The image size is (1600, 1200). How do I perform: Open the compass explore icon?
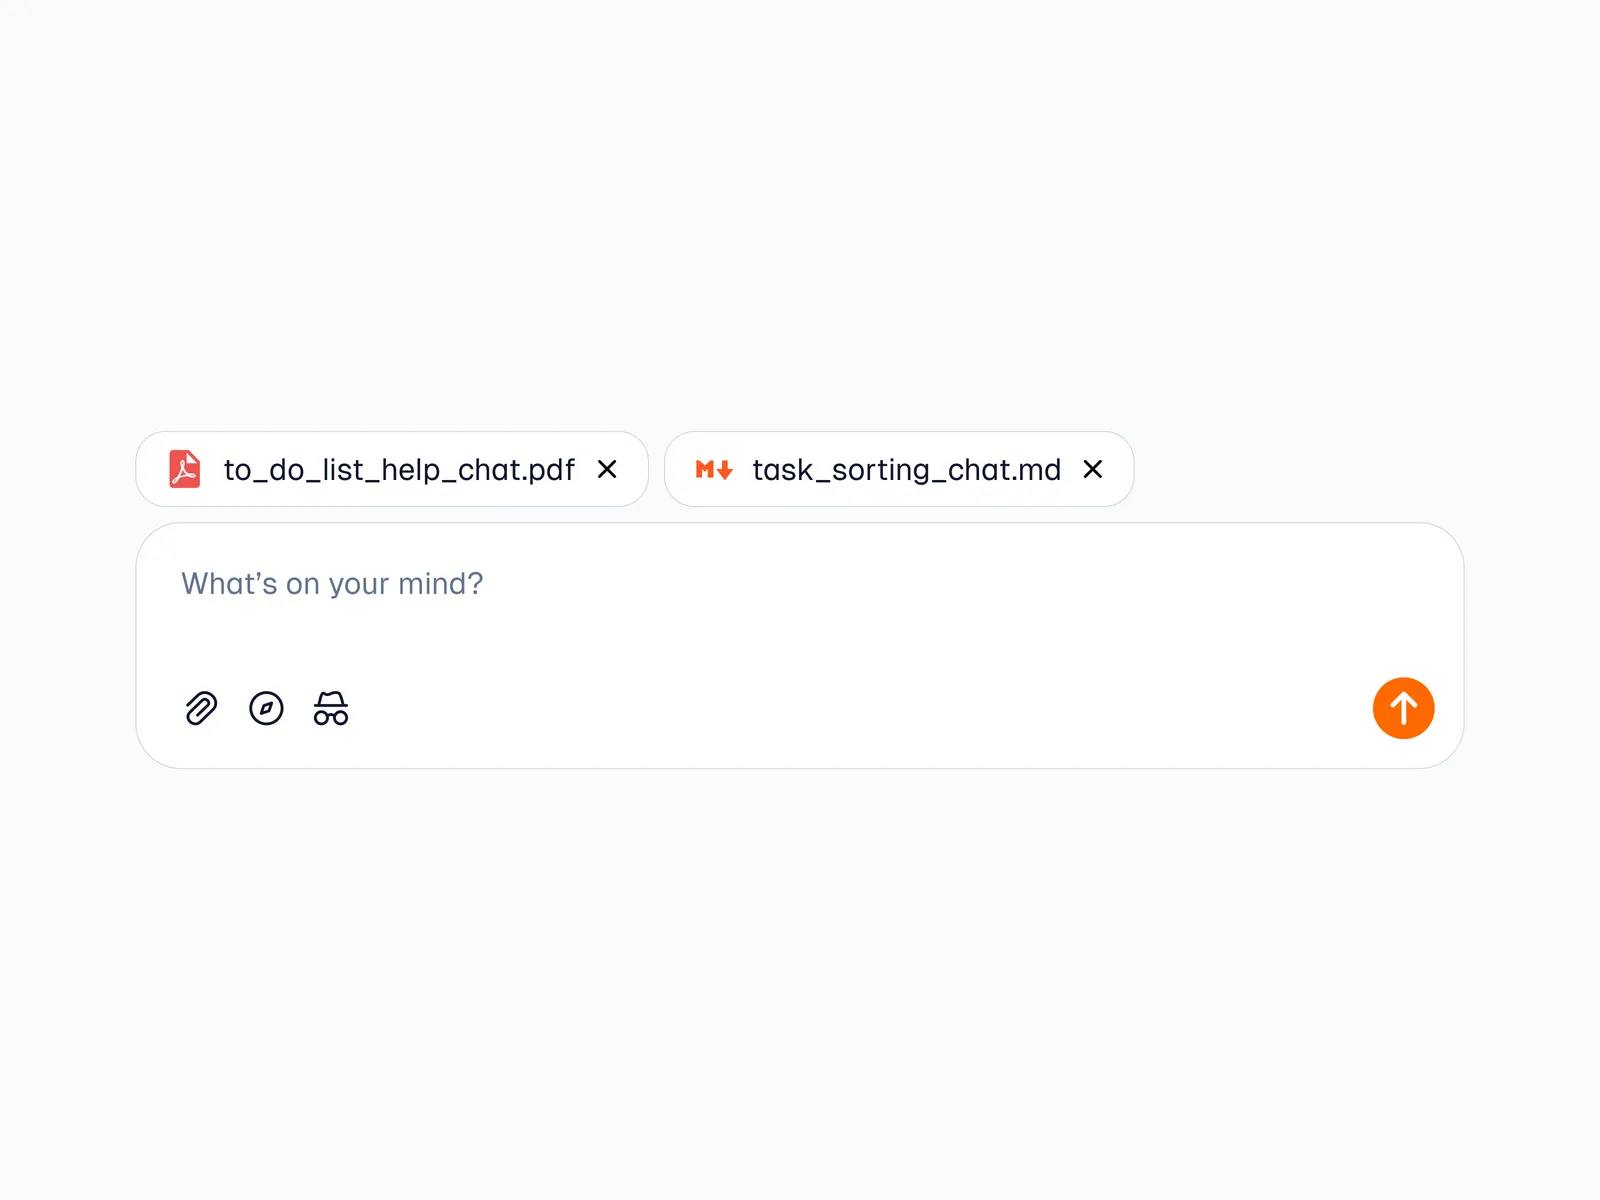coord(266,708)
